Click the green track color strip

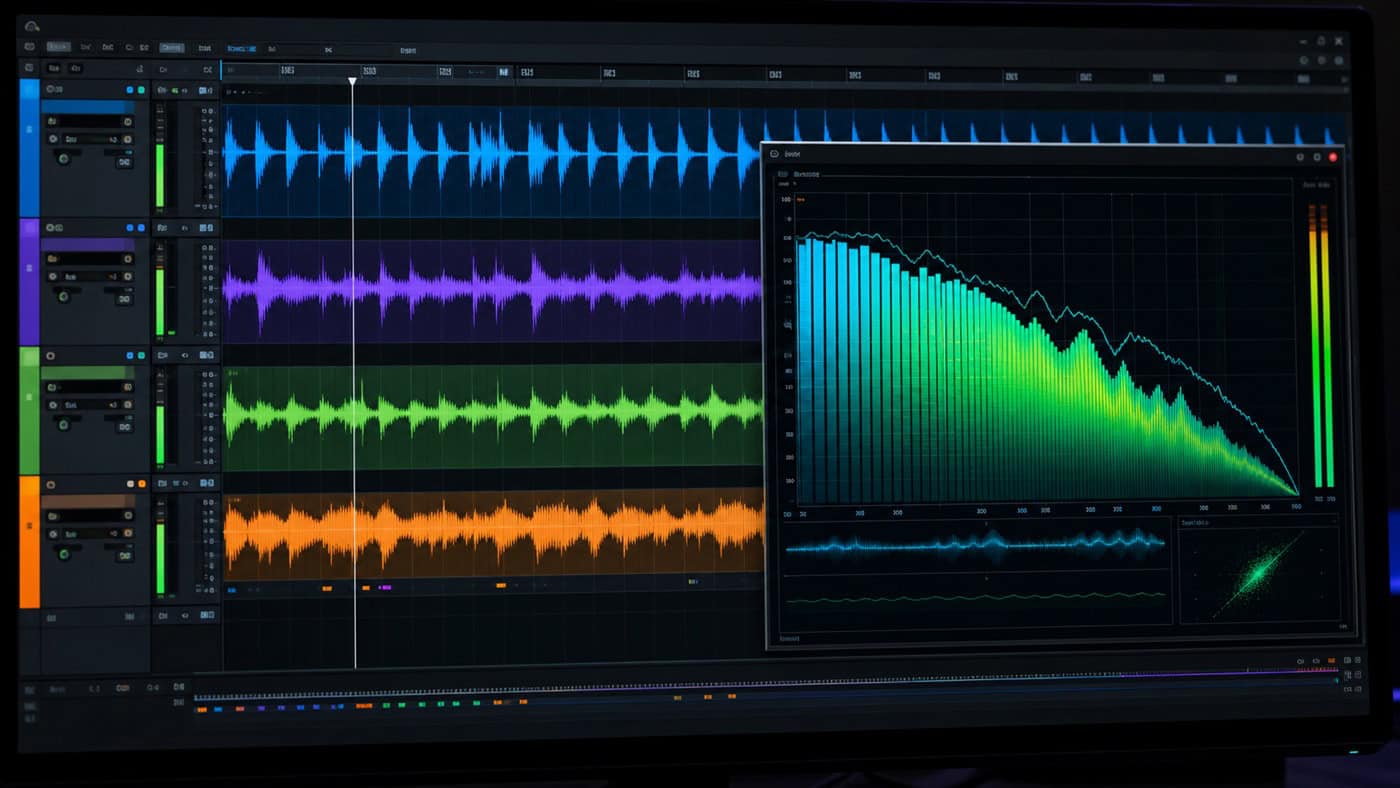[29, 411]
